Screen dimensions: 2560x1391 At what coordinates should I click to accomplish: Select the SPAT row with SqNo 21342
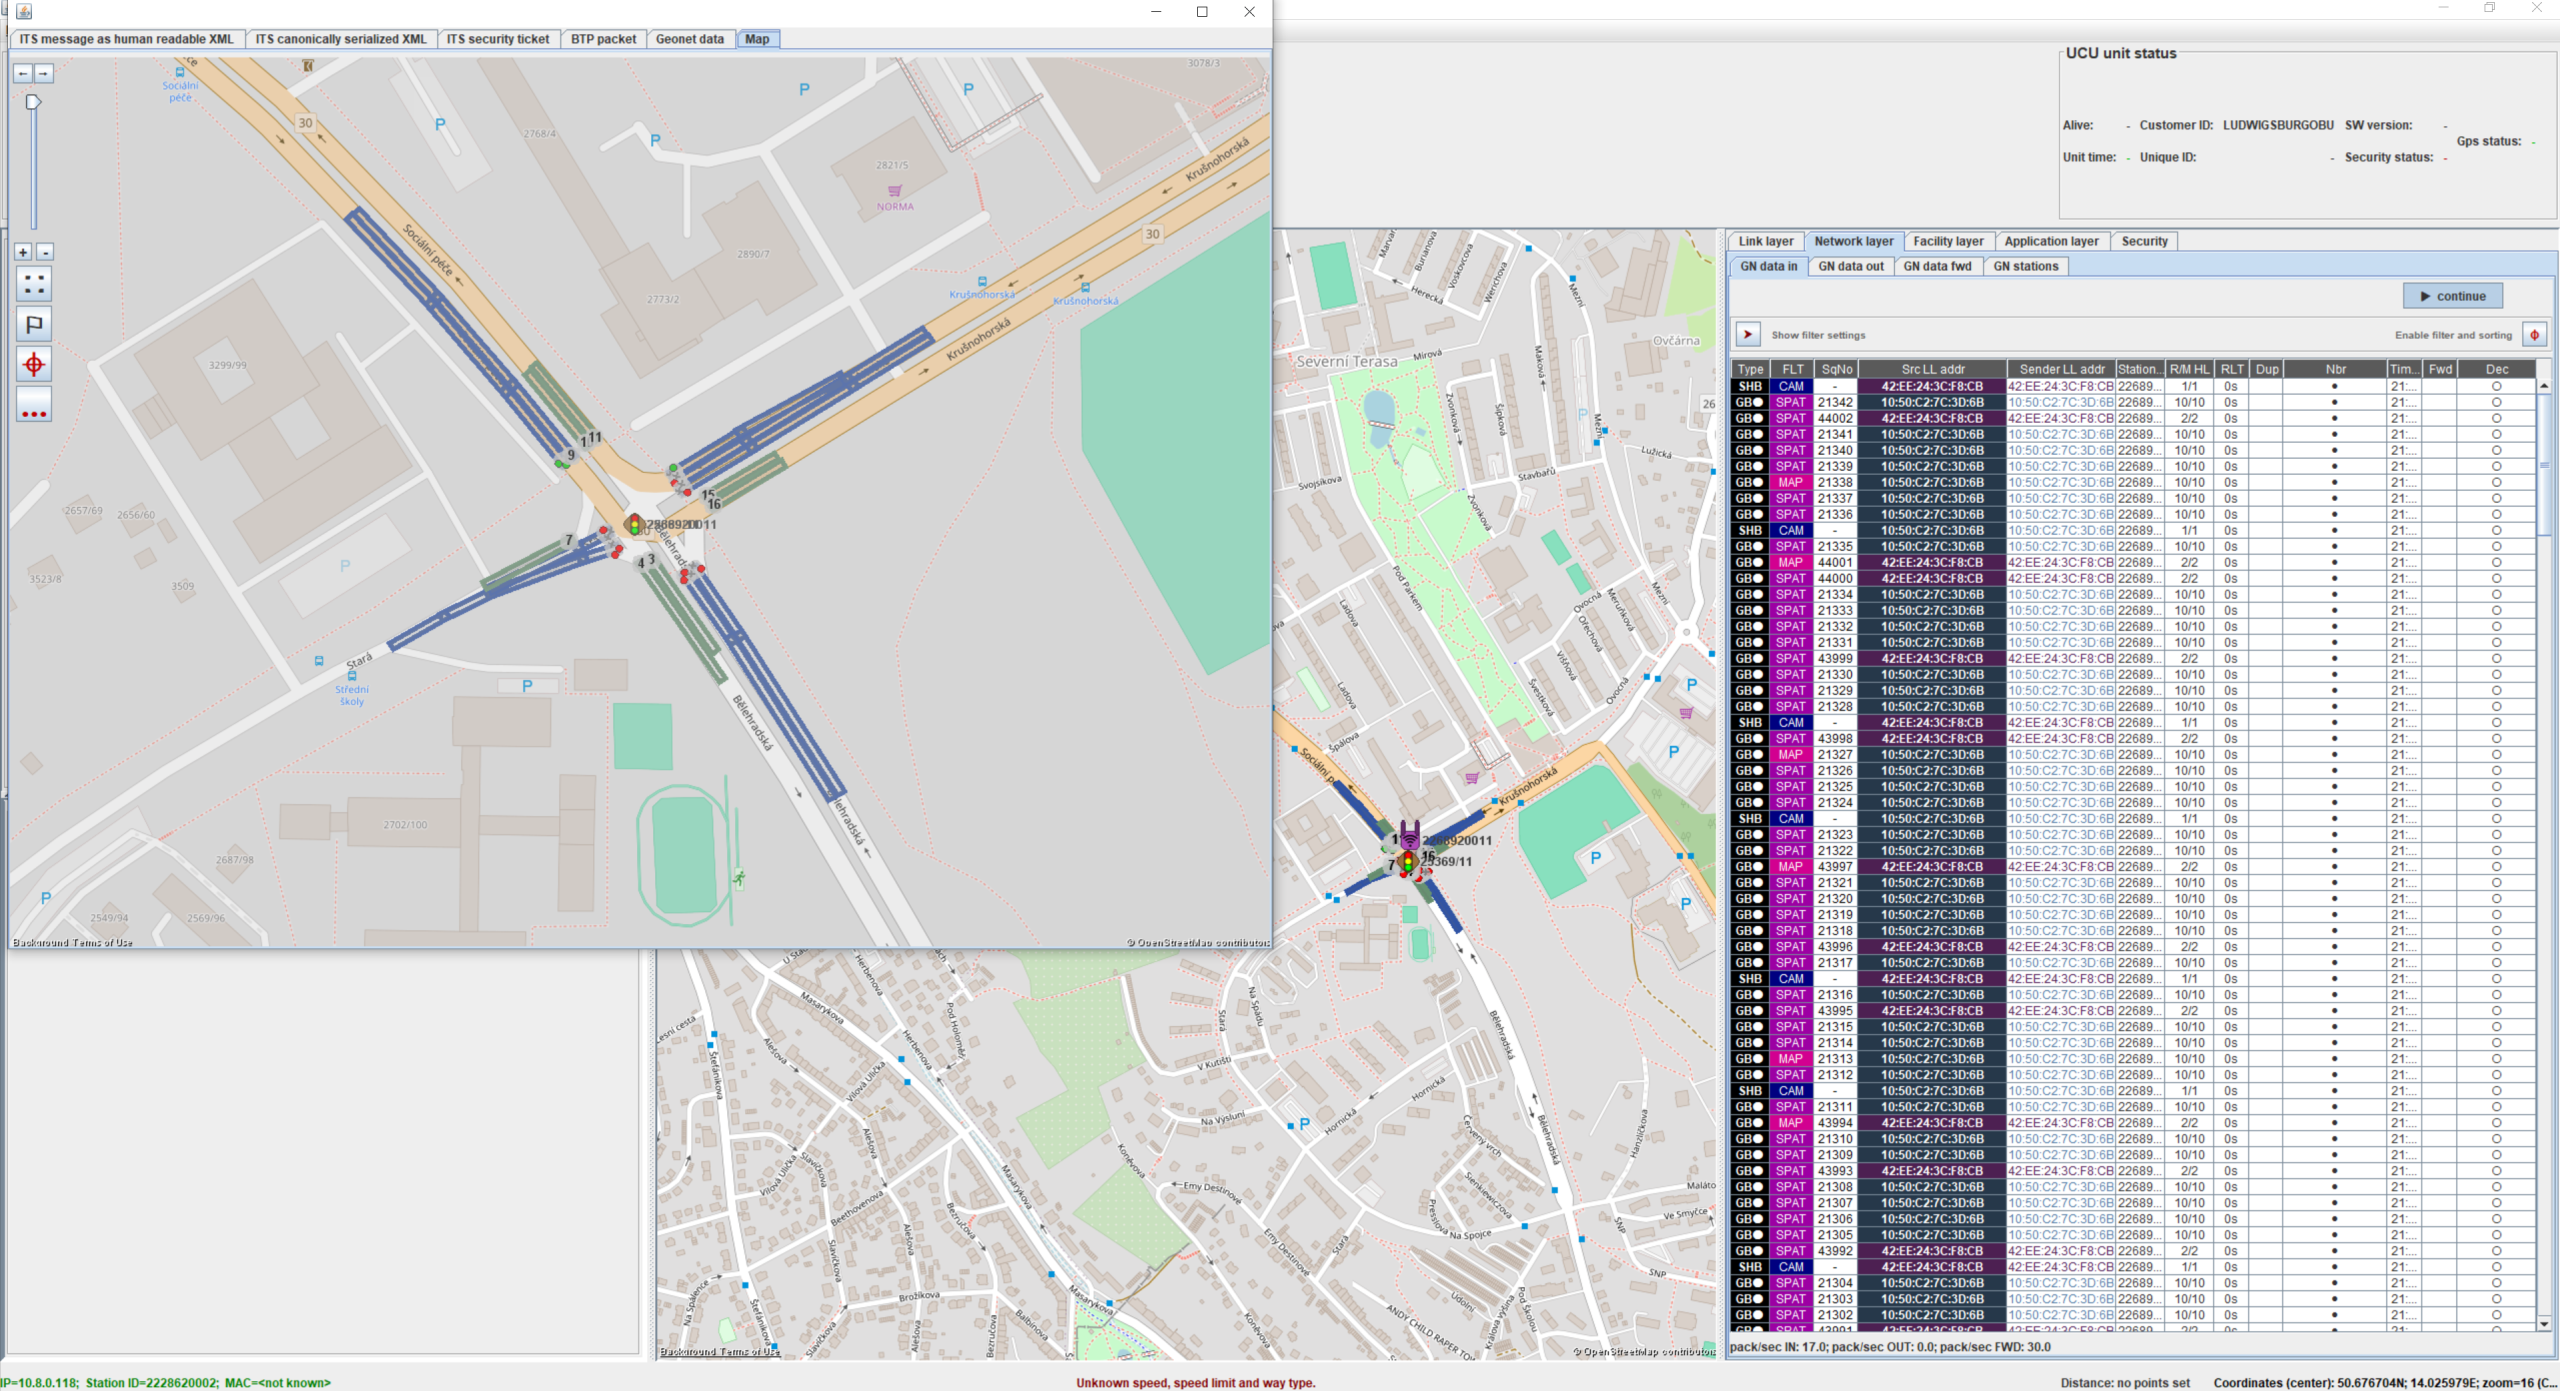click(x=2134, y=402)
